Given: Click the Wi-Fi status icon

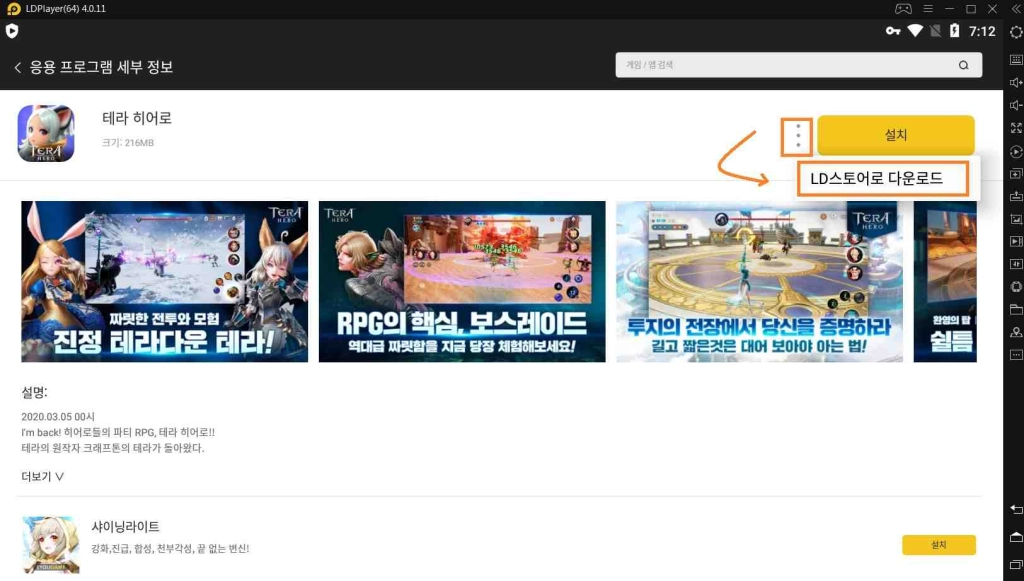Looking at the screenshot, I should click(915, 31).
